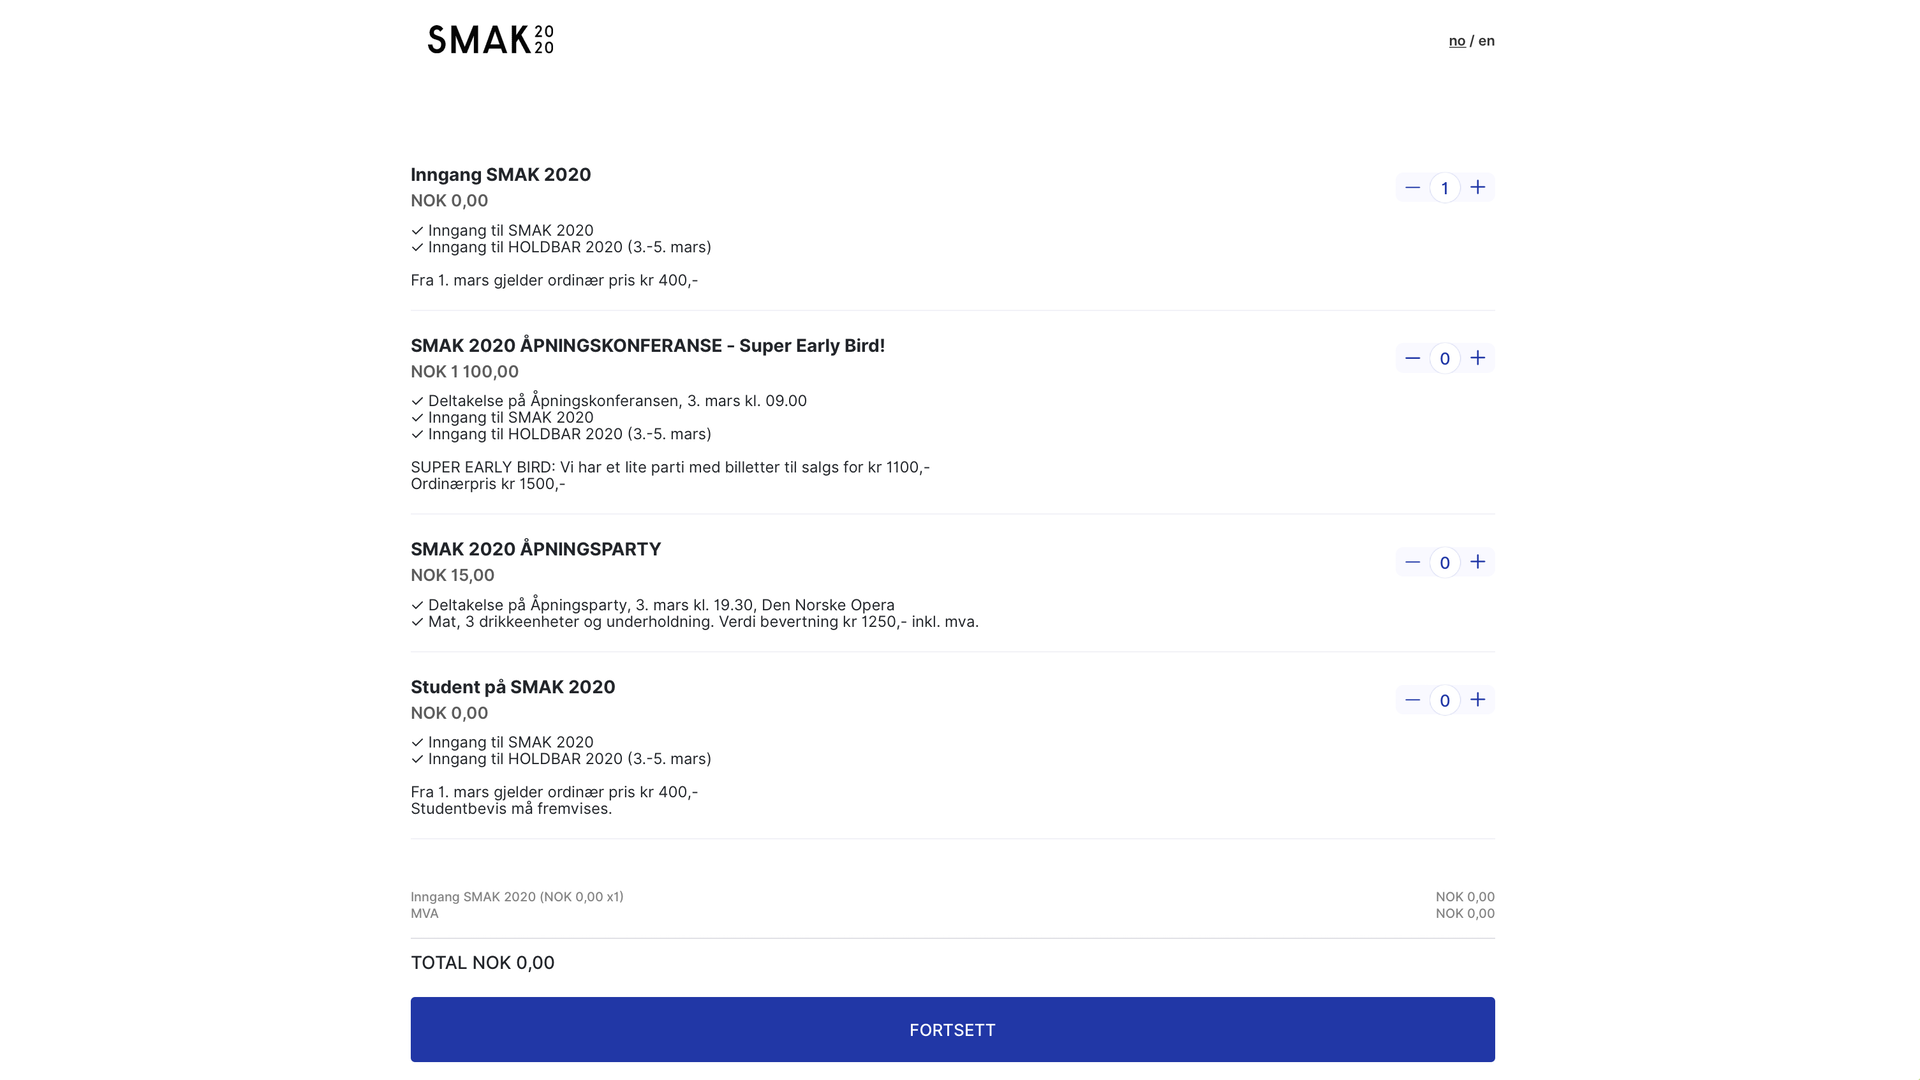Switch language to English
This screenshot has width=1920, height=1080.
coord(1486,41)
